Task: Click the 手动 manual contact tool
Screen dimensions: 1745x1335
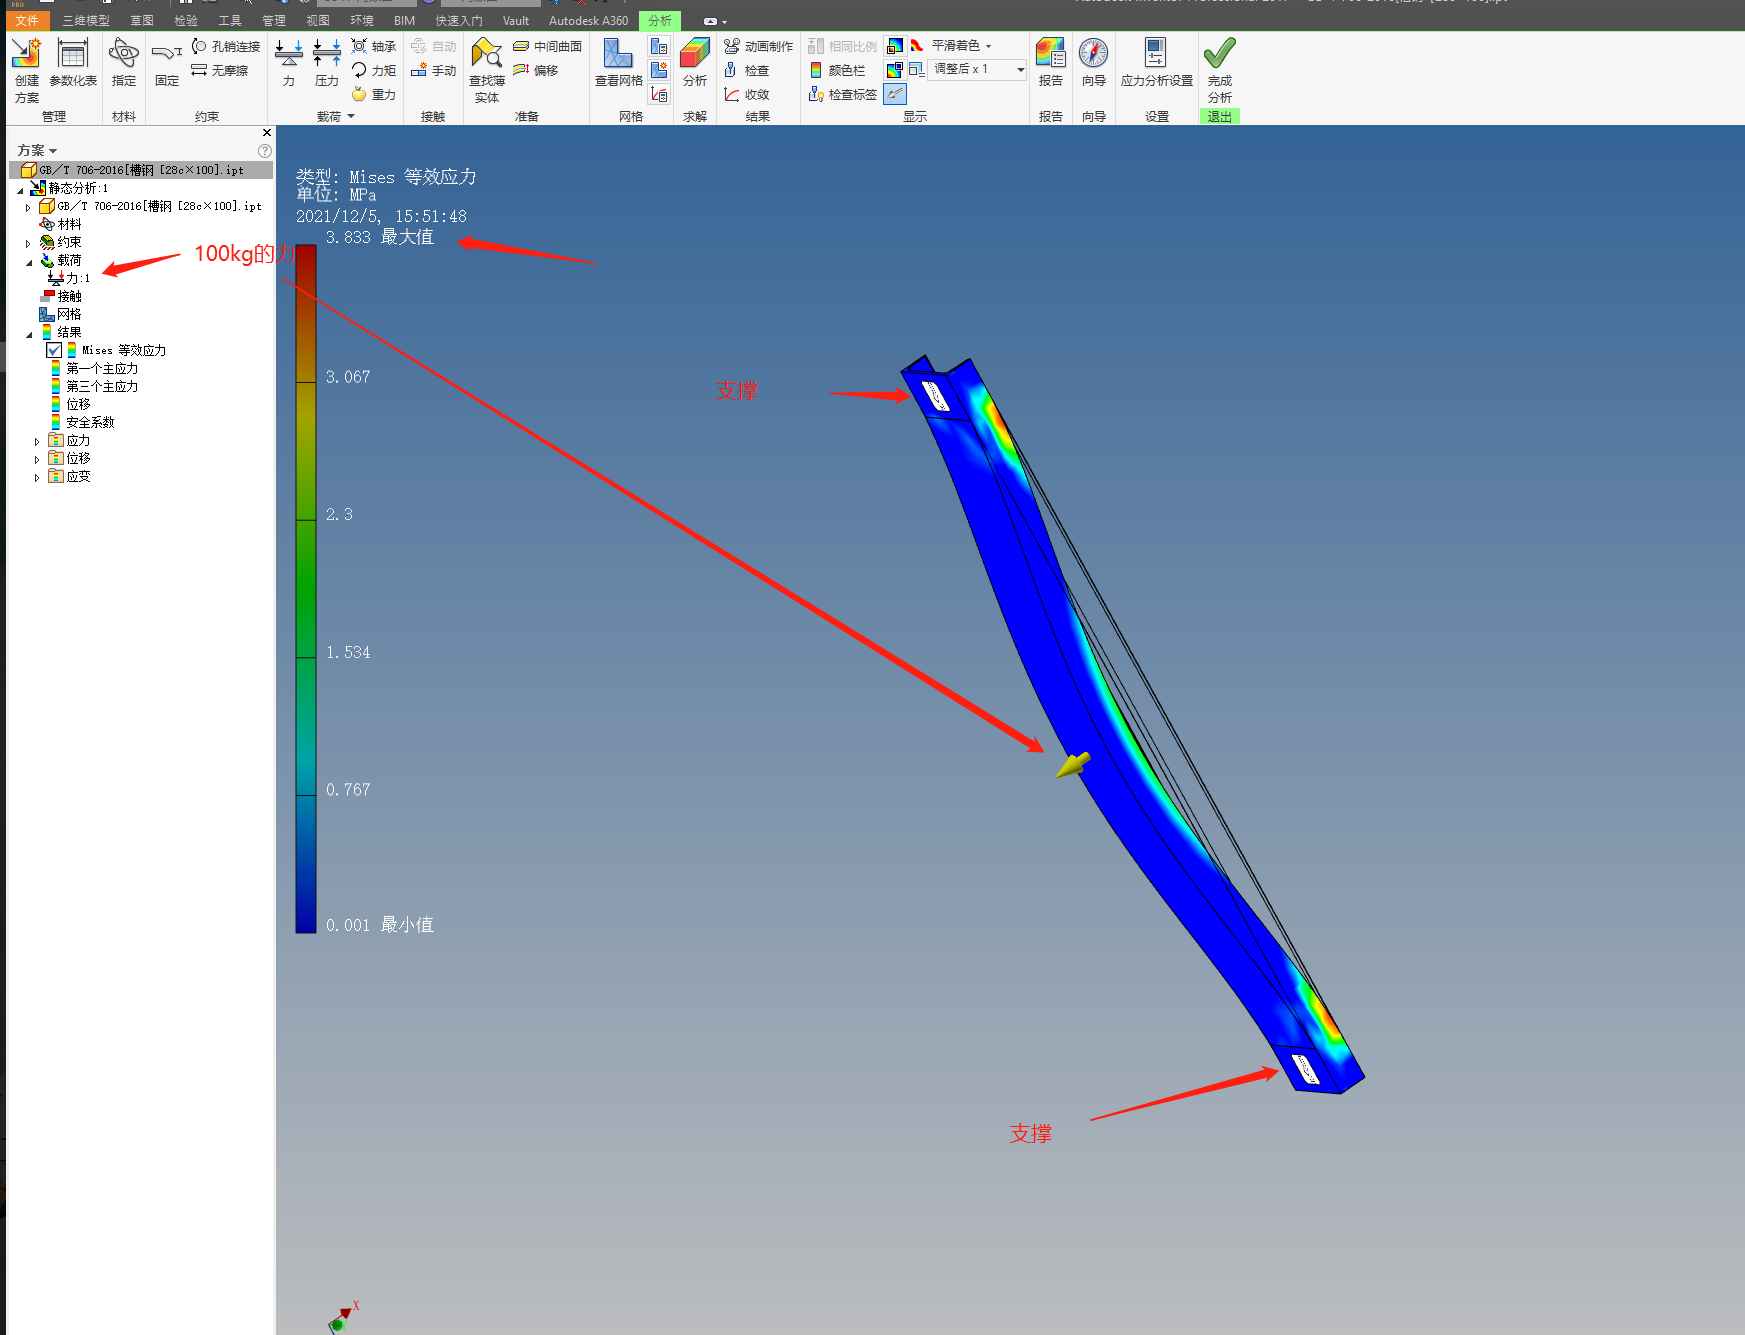Action: 434,70
